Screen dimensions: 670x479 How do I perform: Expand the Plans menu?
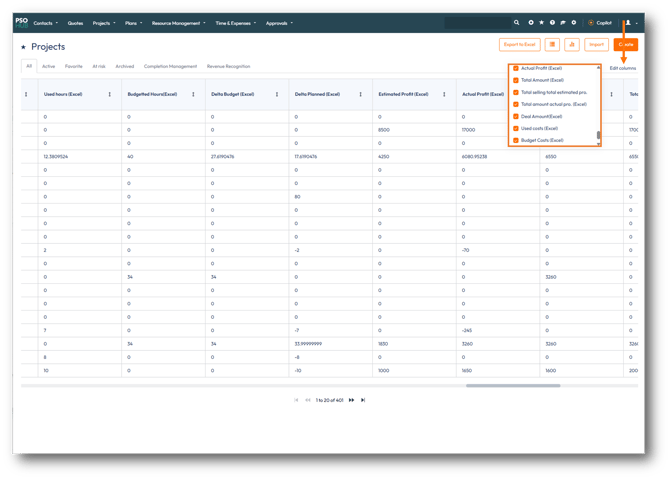coord(133,23)
